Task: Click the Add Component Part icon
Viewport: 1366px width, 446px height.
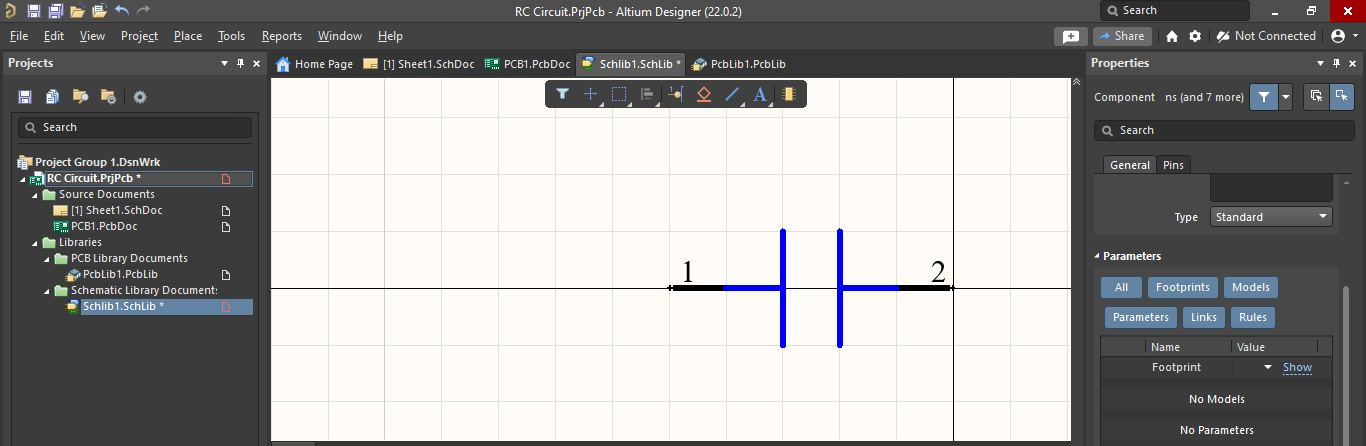Action: click(x=788, y=94)
